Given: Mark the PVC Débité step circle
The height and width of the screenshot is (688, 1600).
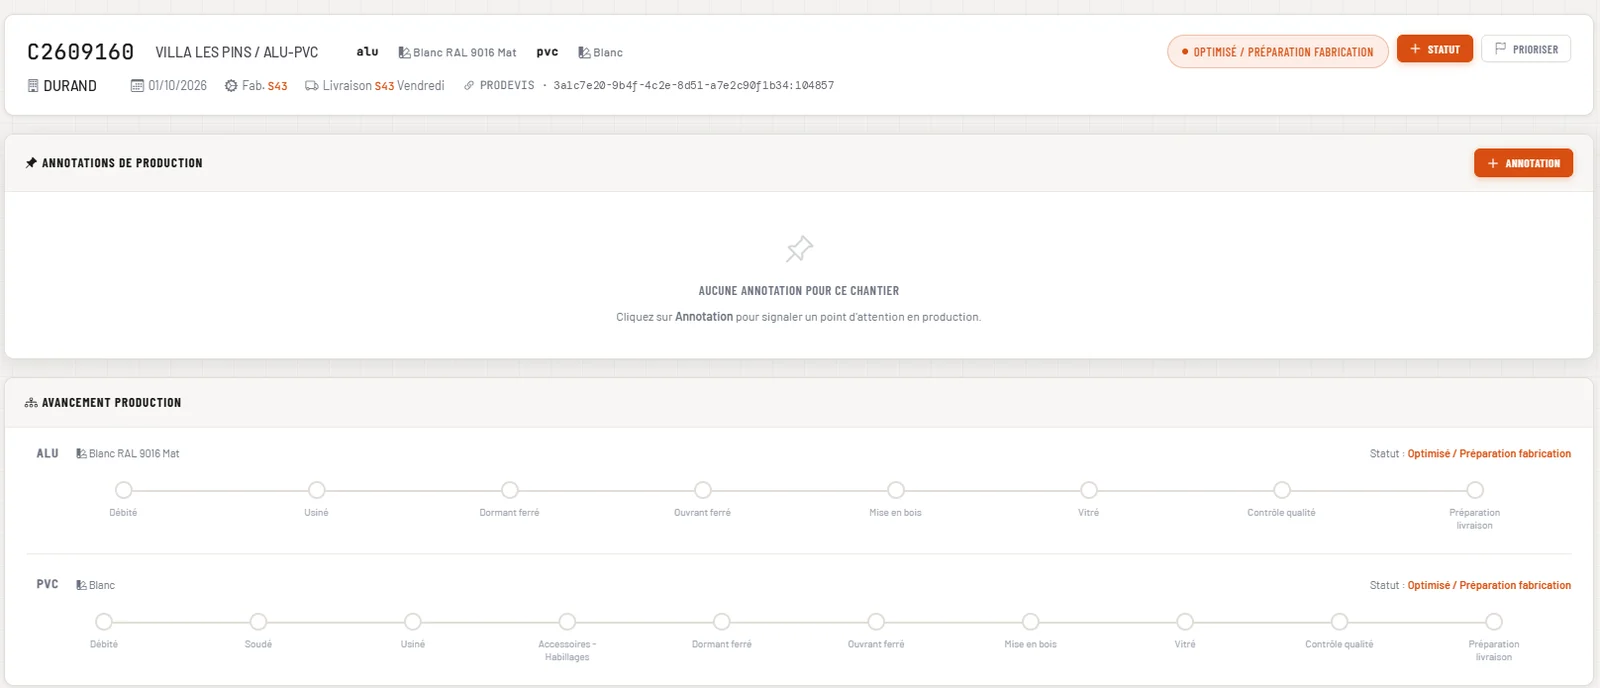Looking at the screenshot, I should coord(104,622).
